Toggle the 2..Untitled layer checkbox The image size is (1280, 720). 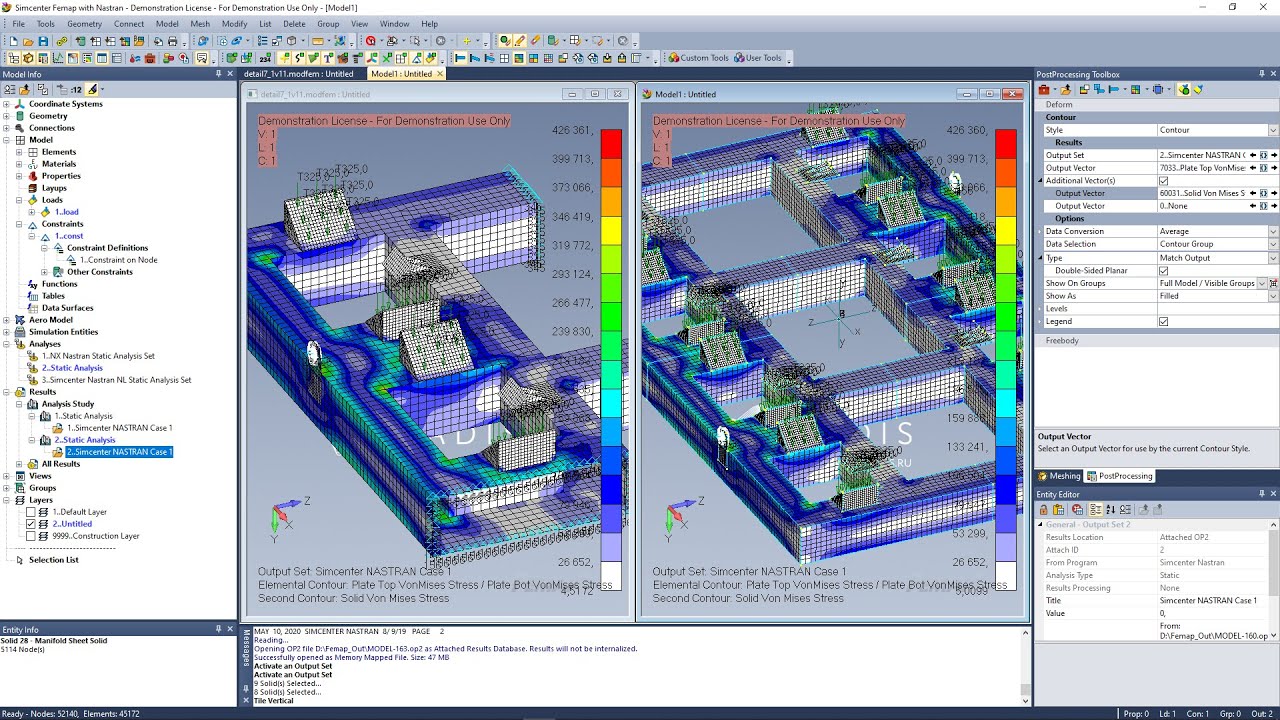[31, 524]
